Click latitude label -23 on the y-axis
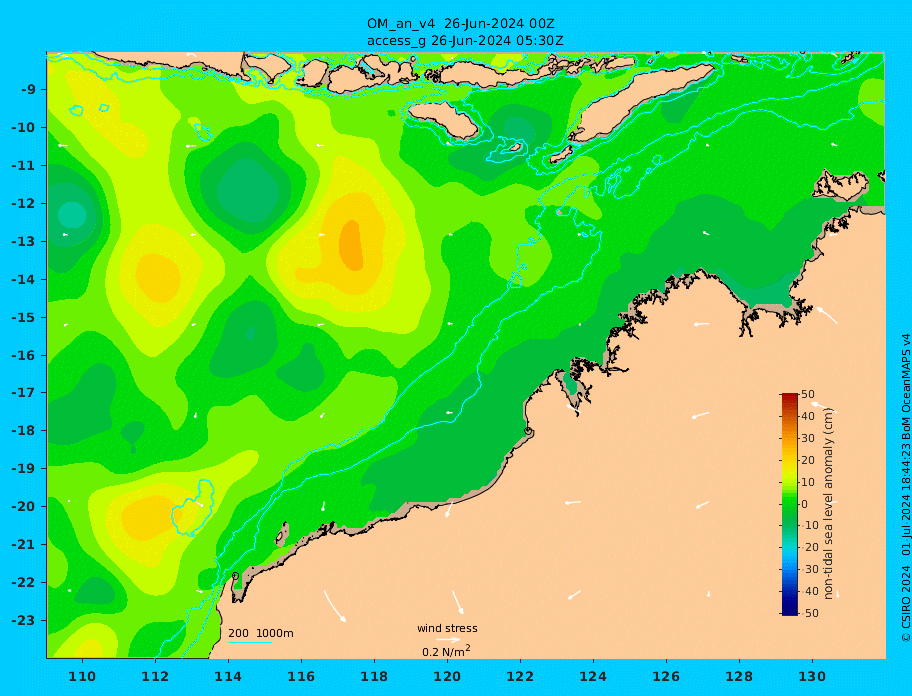 click(24, 620)
